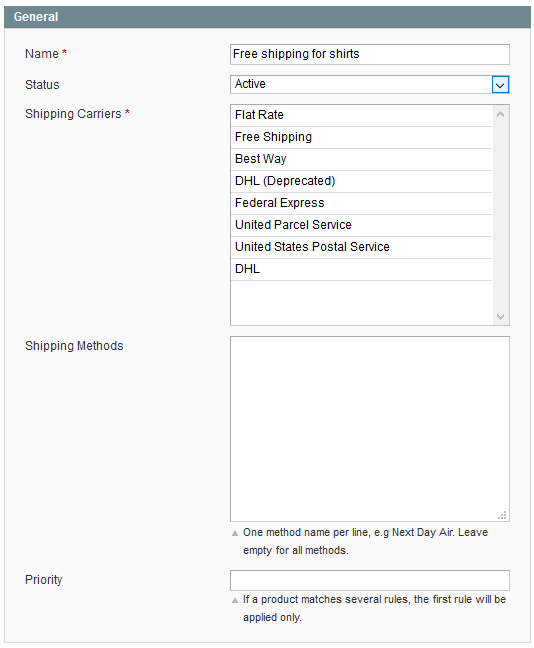Click the hint triangle under Shipping Methods

235,533
